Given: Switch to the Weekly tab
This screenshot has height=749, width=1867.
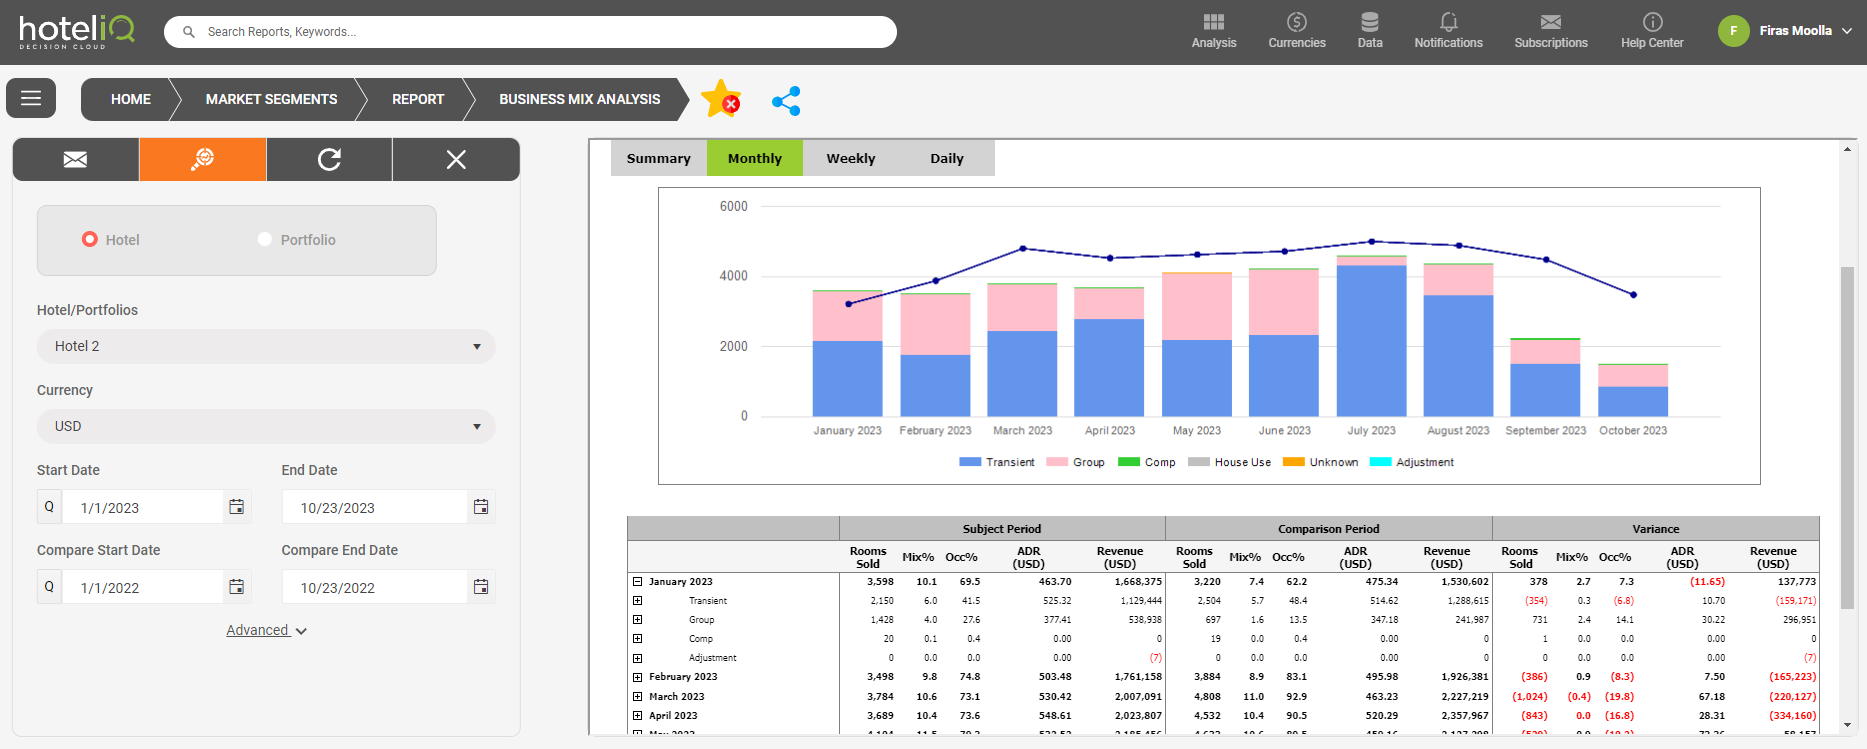Looking at the screenshot, I should pyautogui.click(x=850, y=158).
